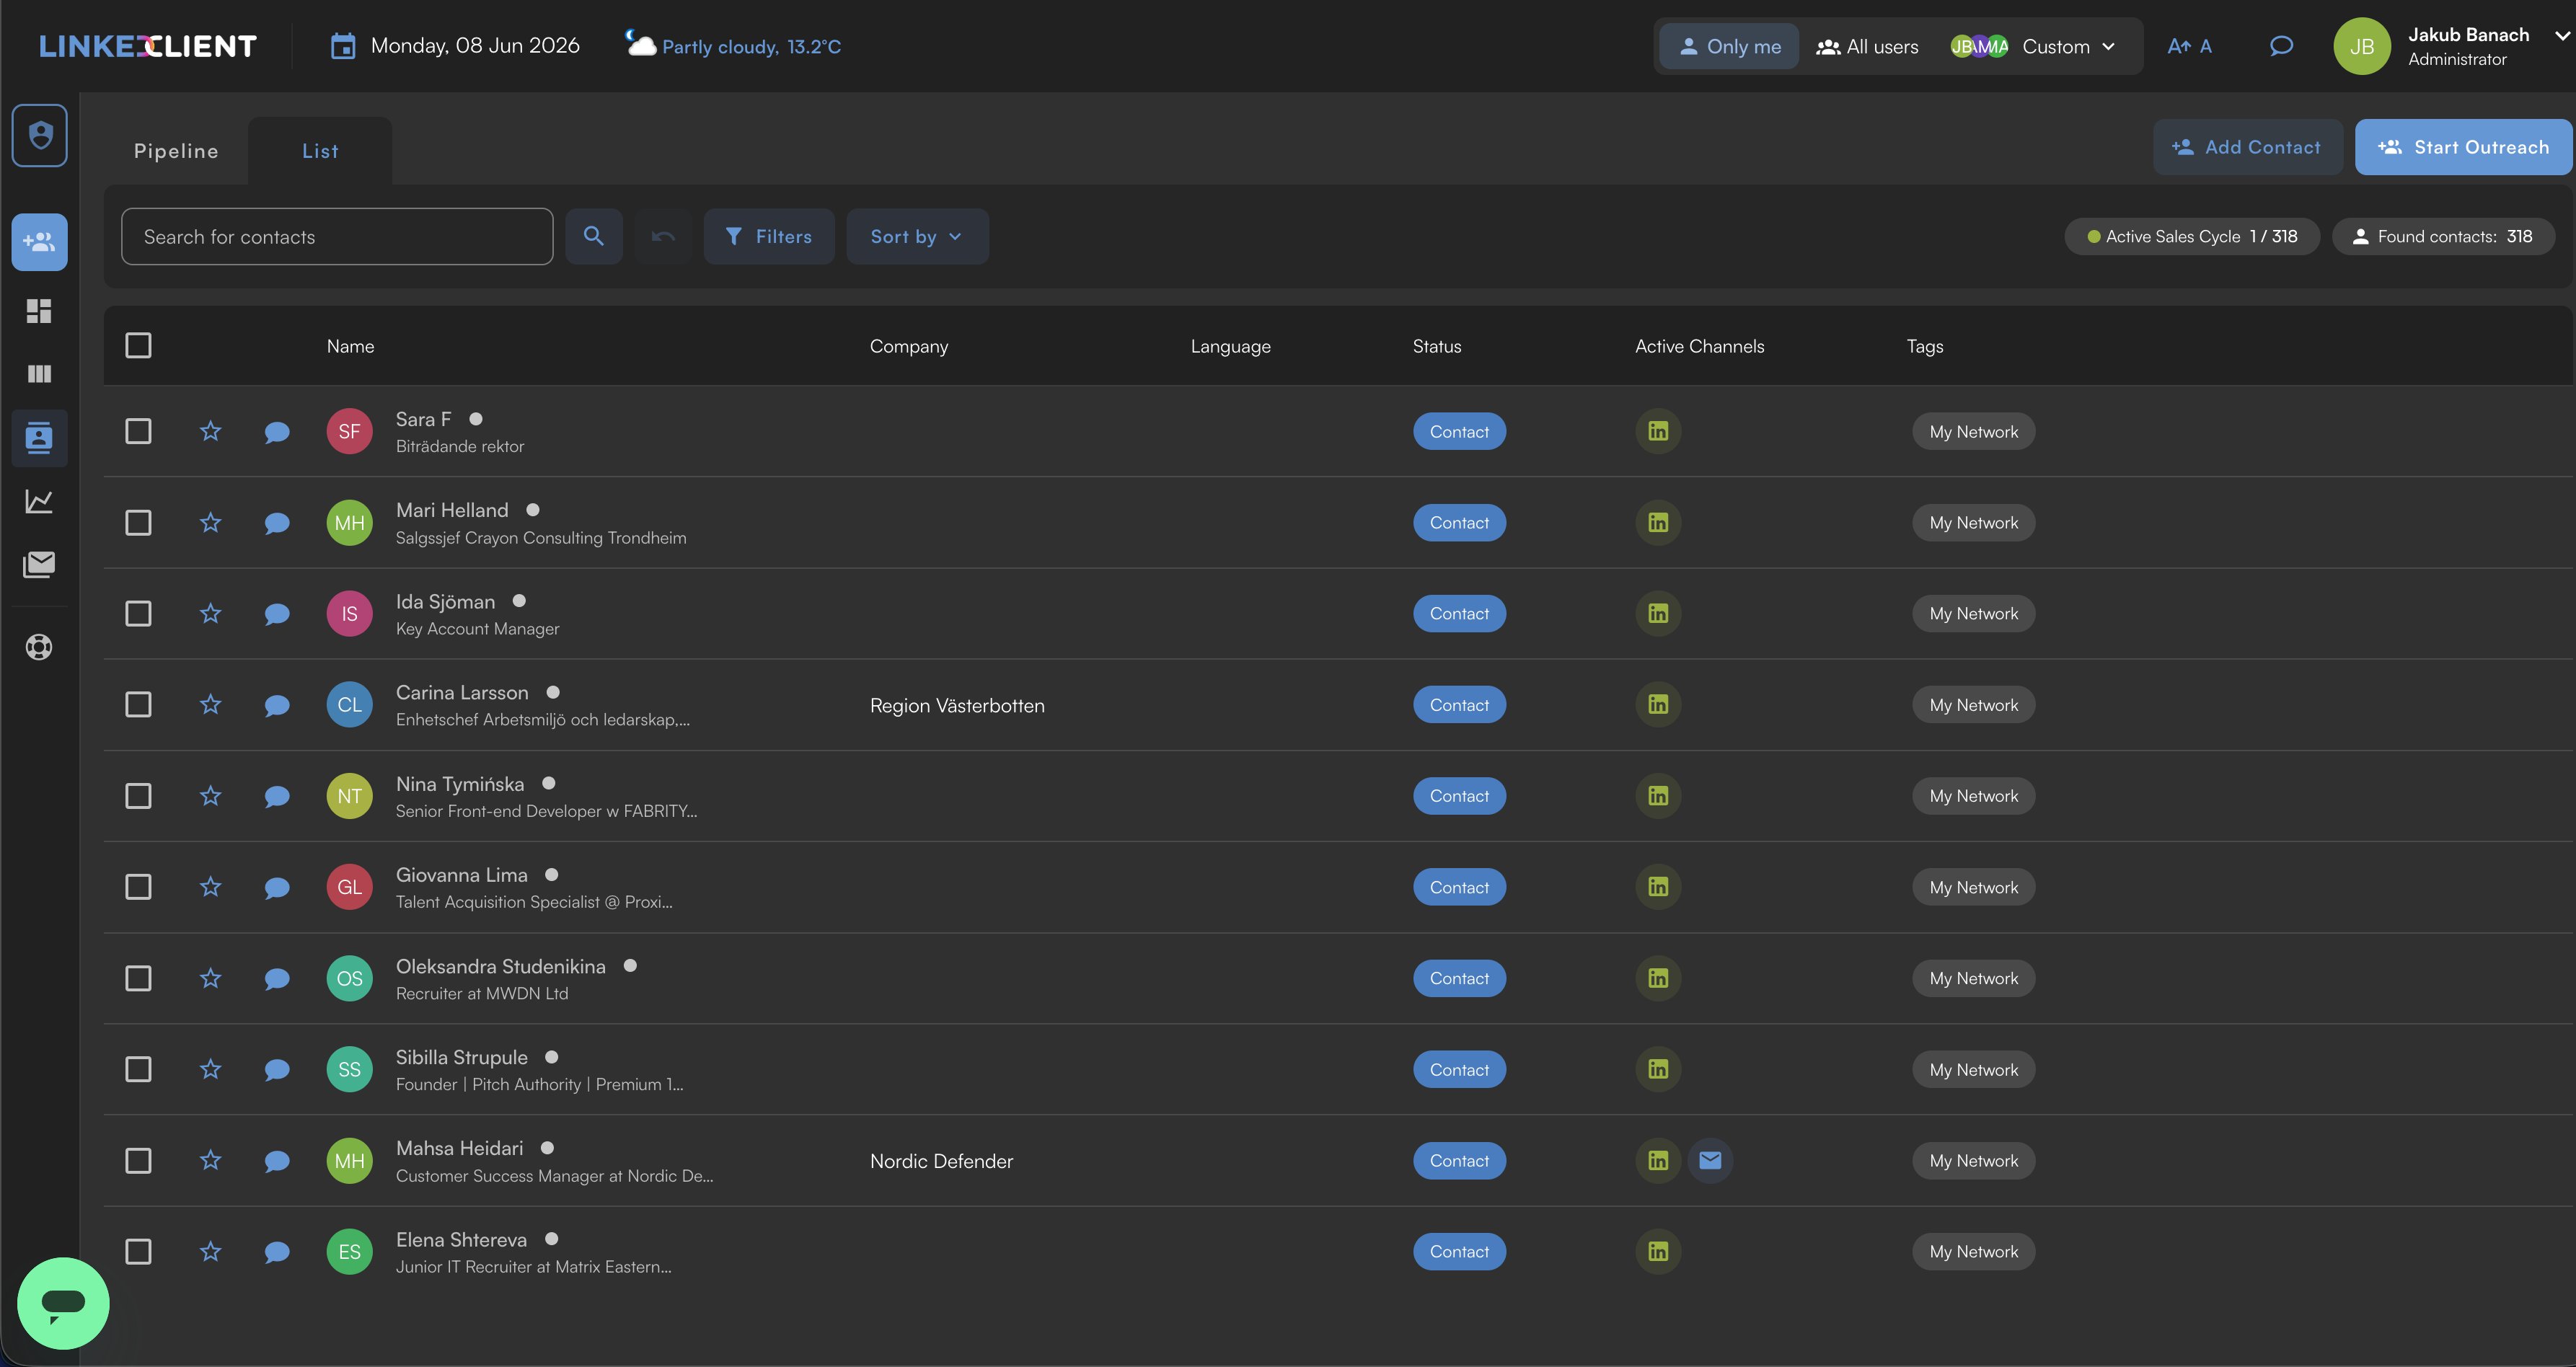The height and width of the screenshot is (1367, 2576).
Task: Check the box for Carina Larsson
Action: click(138, 704)
